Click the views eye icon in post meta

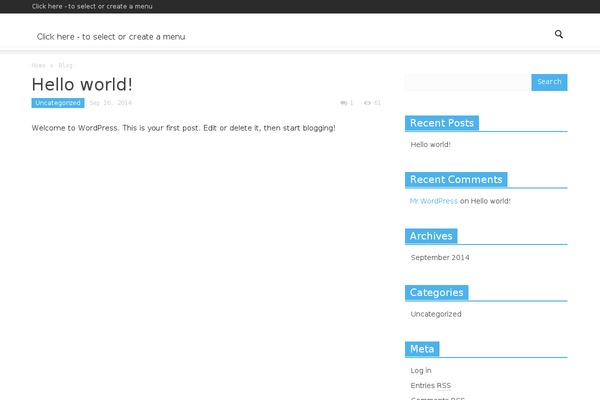click(x=368, y=103)
